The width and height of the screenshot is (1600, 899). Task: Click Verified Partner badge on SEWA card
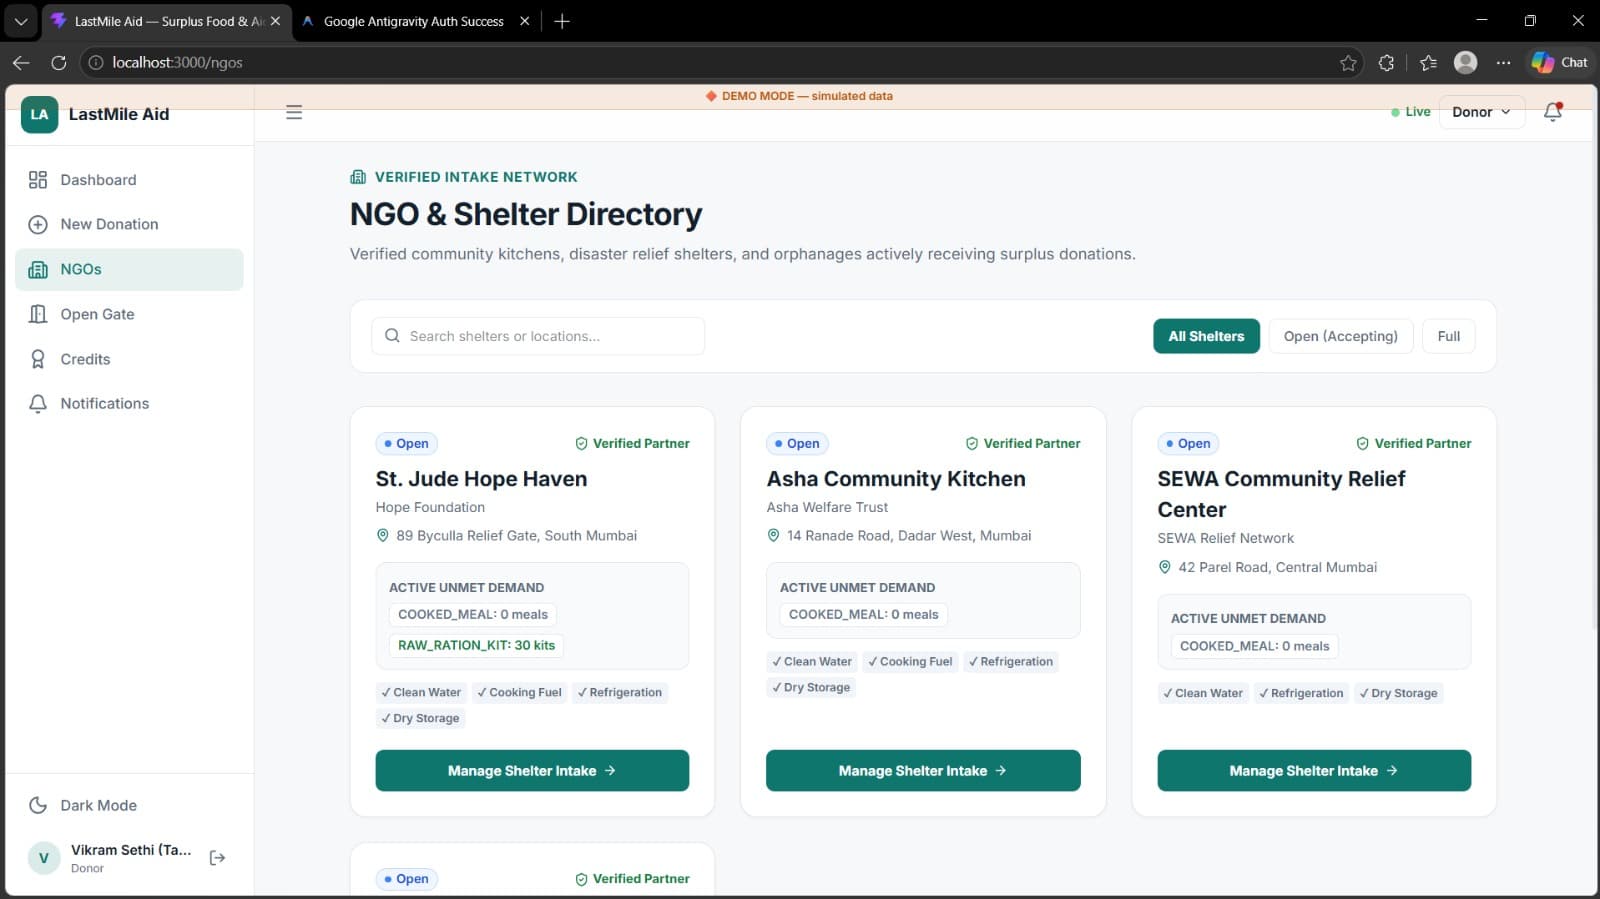(1413, 443)
